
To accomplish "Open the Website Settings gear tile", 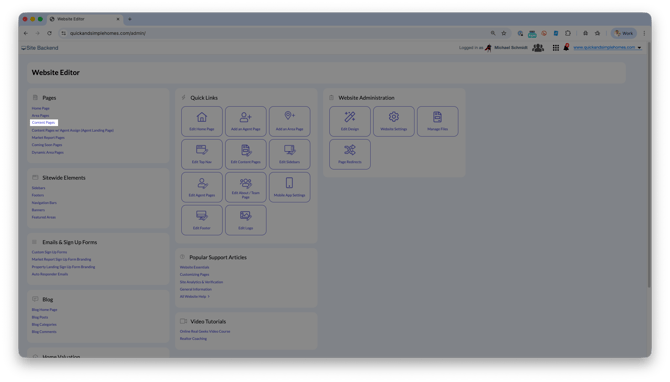I will [x=394, y=121].
